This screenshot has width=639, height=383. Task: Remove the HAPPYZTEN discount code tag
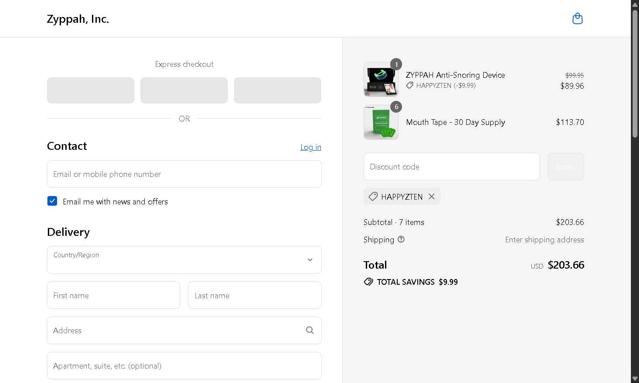tap(431, 197)
